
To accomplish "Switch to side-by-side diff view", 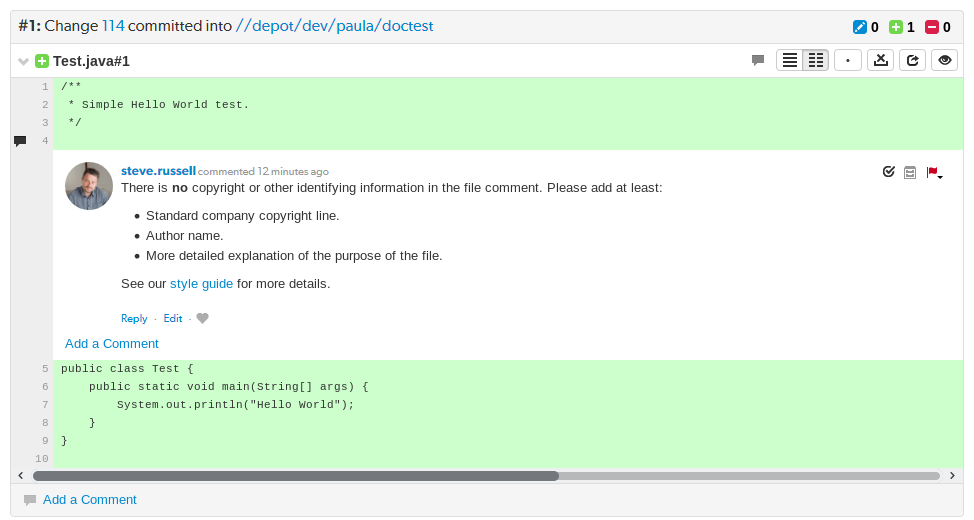I will (x=816, y=61).
